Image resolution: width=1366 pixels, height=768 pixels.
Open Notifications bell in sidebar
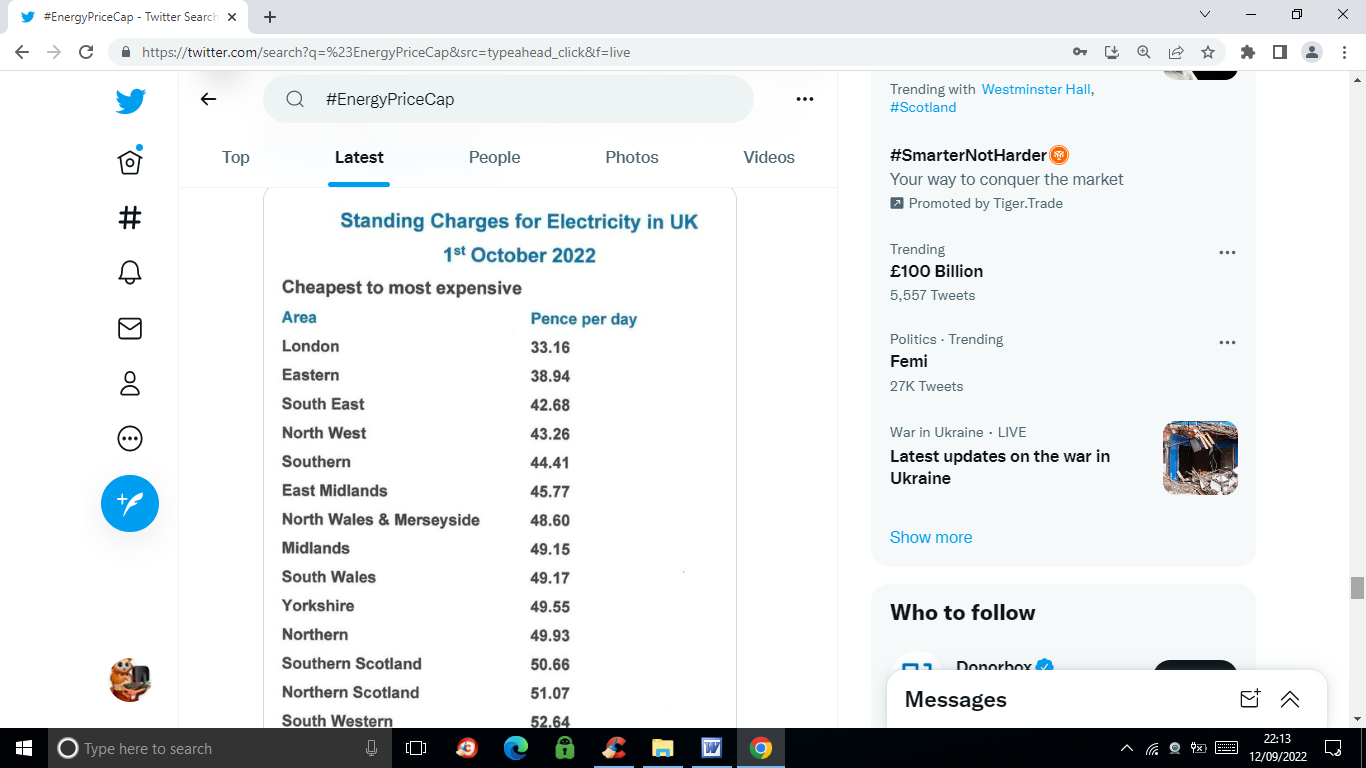point(130,272)
